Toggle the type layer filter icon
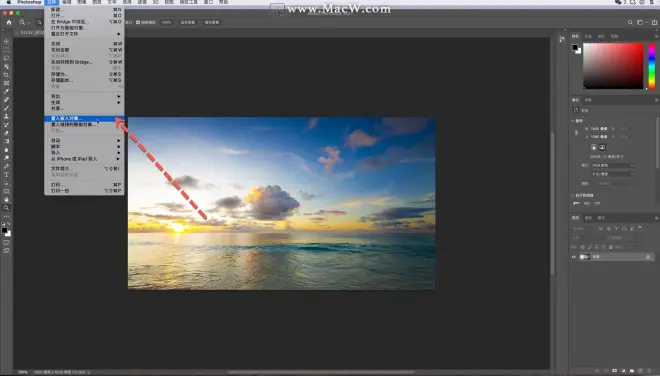This screenshot has height=376, width=660. 616,228
